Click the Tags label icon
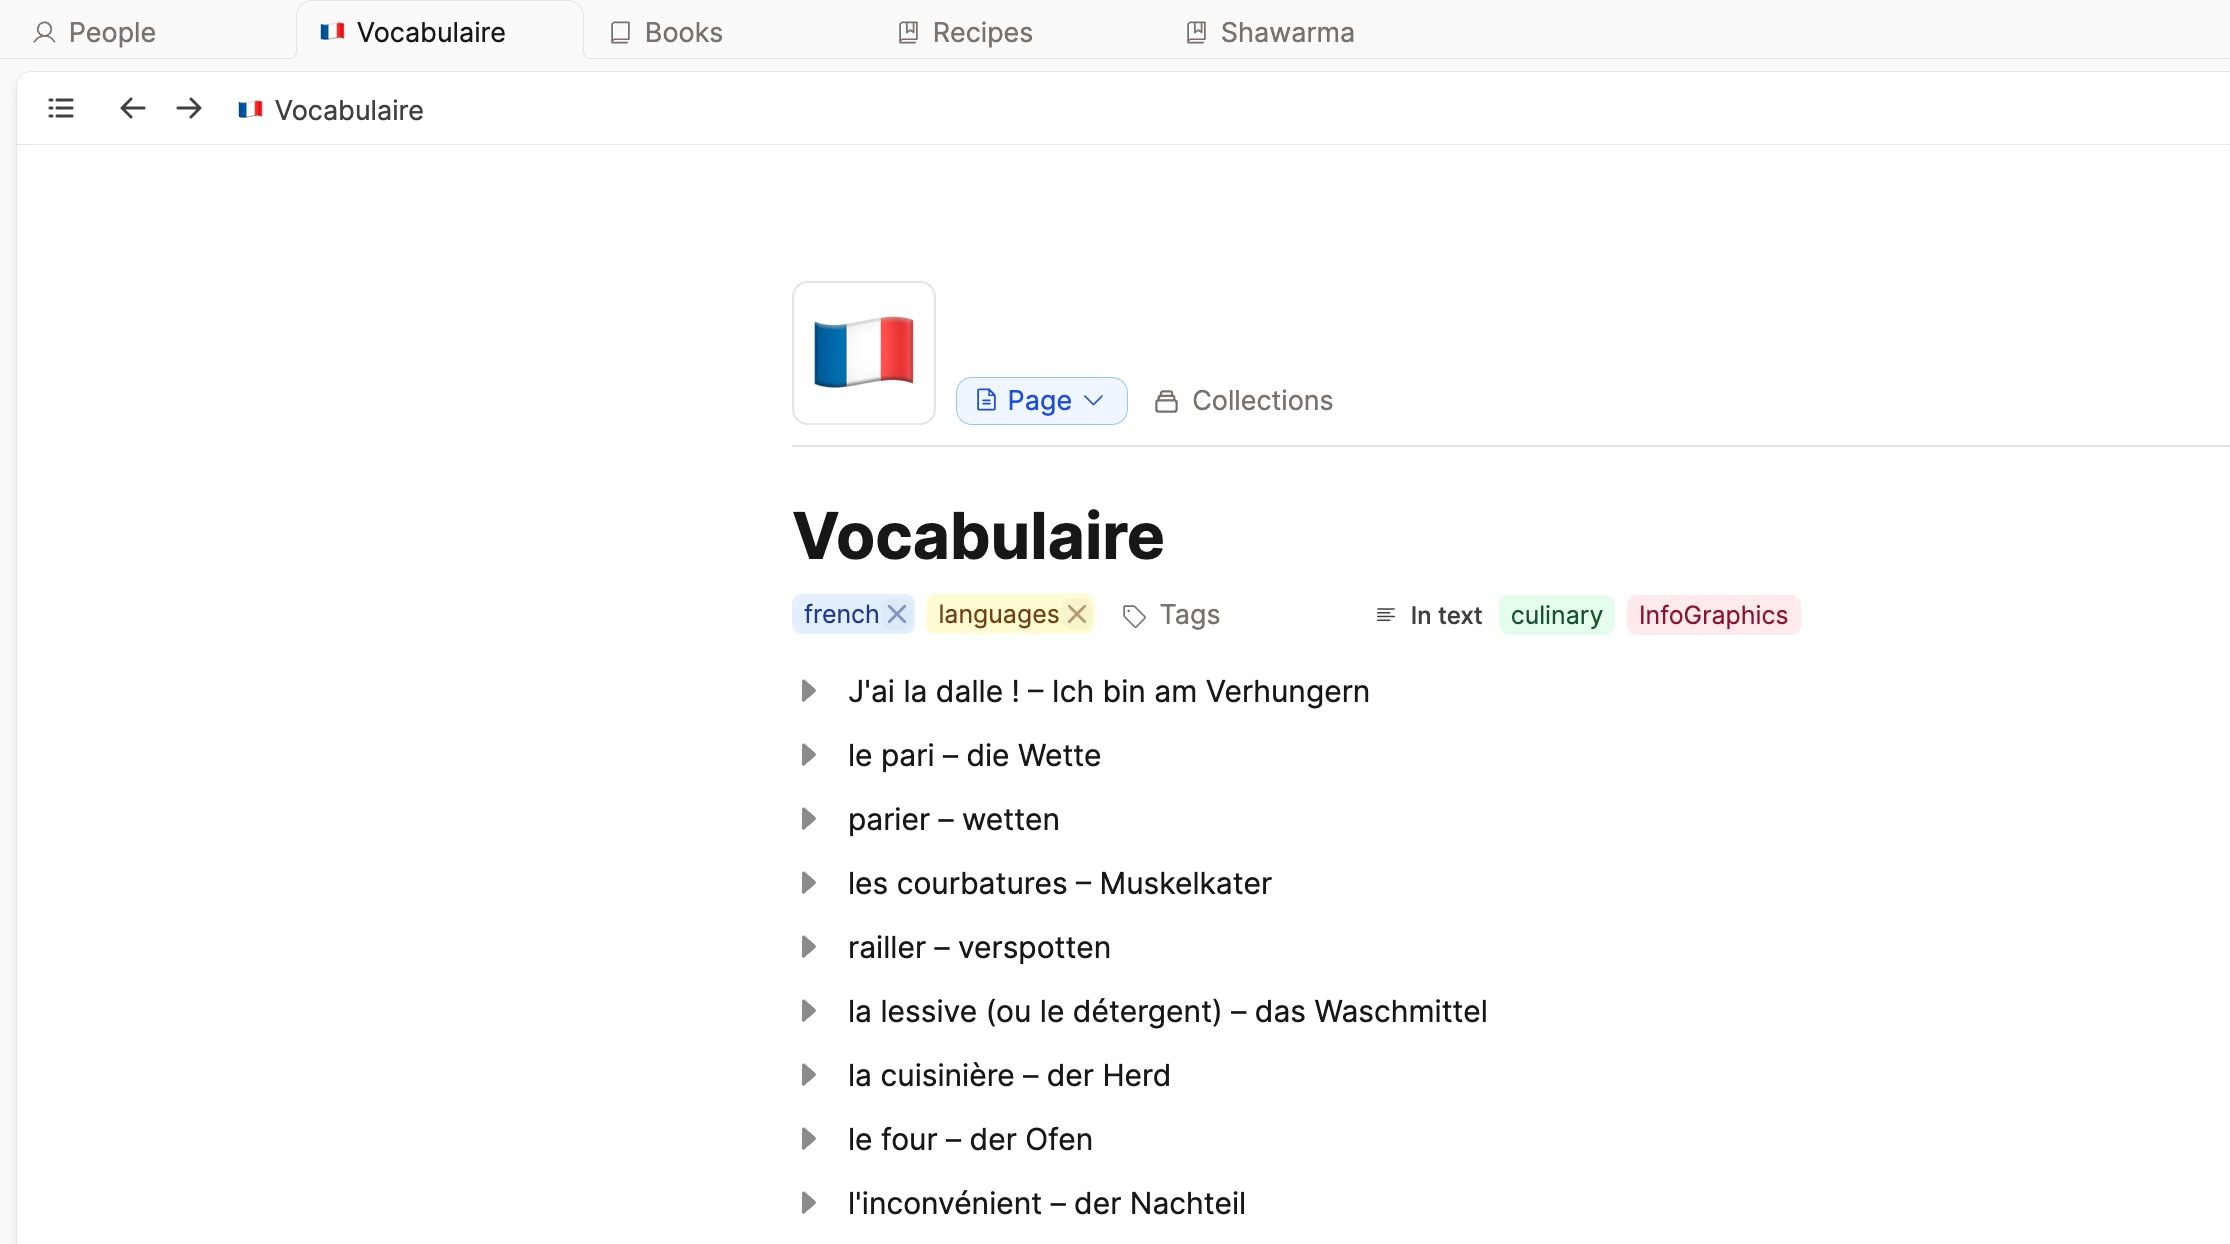This screenshot has height=1244, width=2230. pyautogui.click(x=1134, y=615)
